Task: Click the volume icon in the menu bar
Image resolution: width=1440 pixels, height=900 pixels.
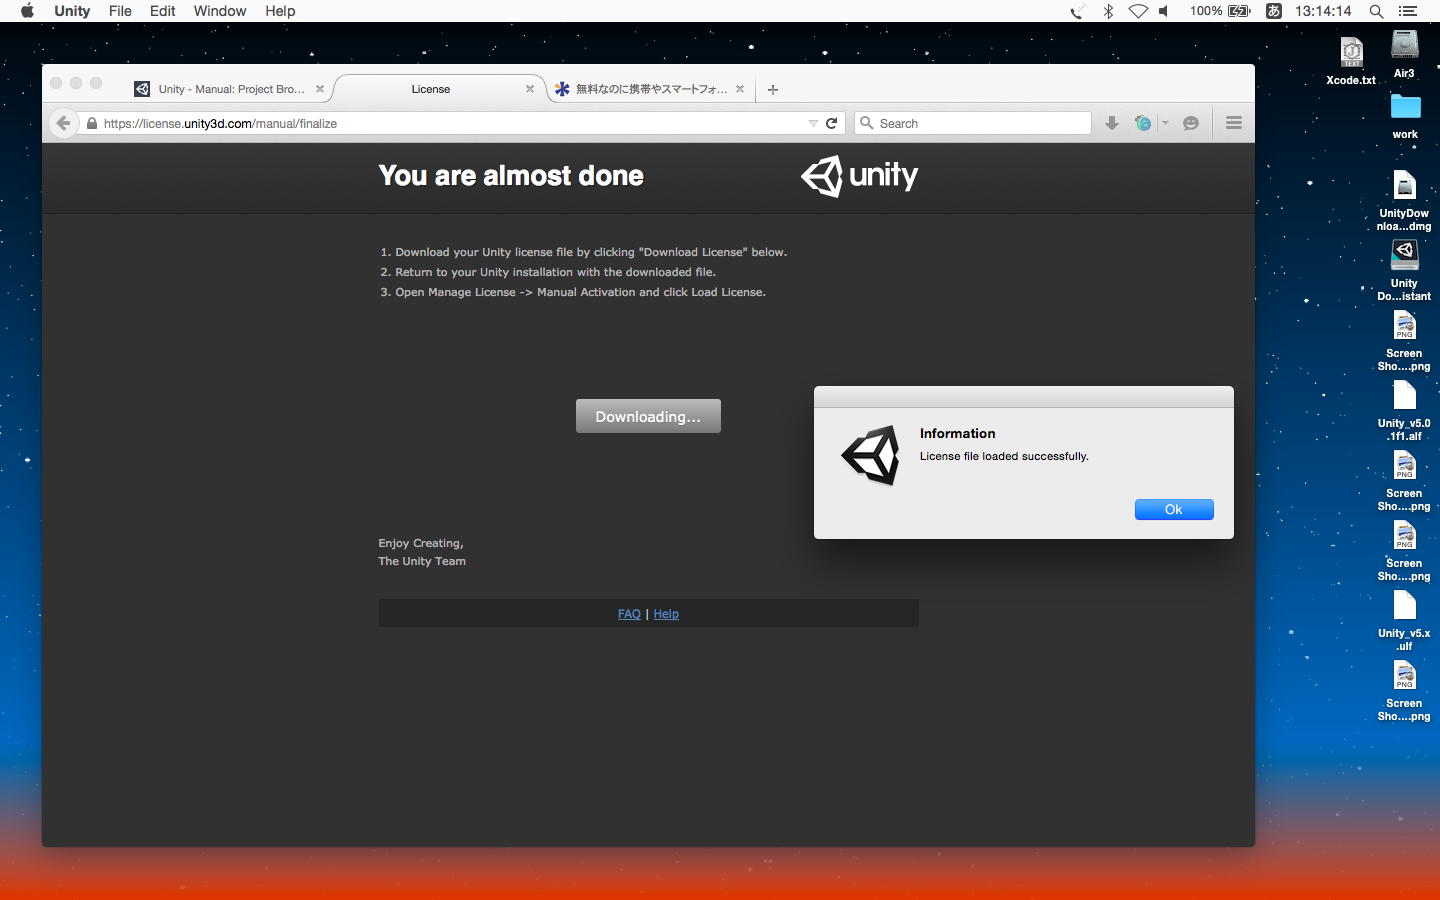Action: [1164, 11]
